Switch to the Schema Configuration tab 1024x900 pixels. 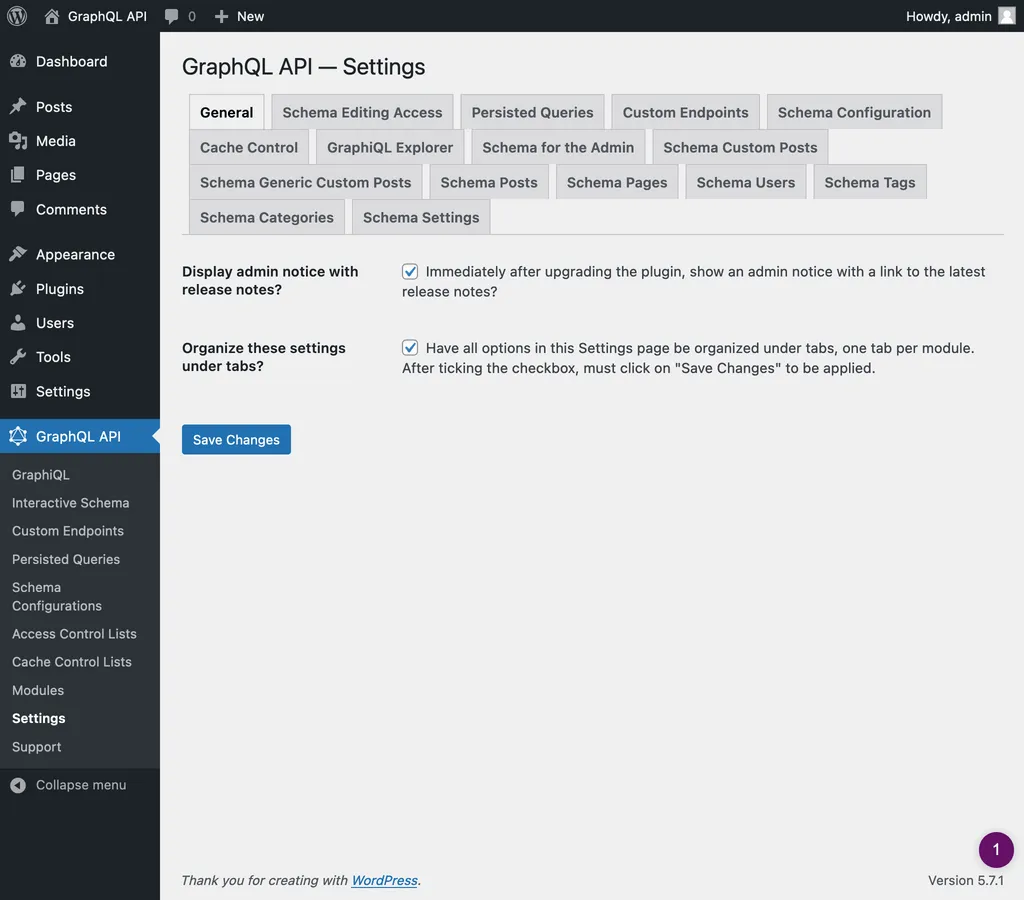[x=854, y=112]
